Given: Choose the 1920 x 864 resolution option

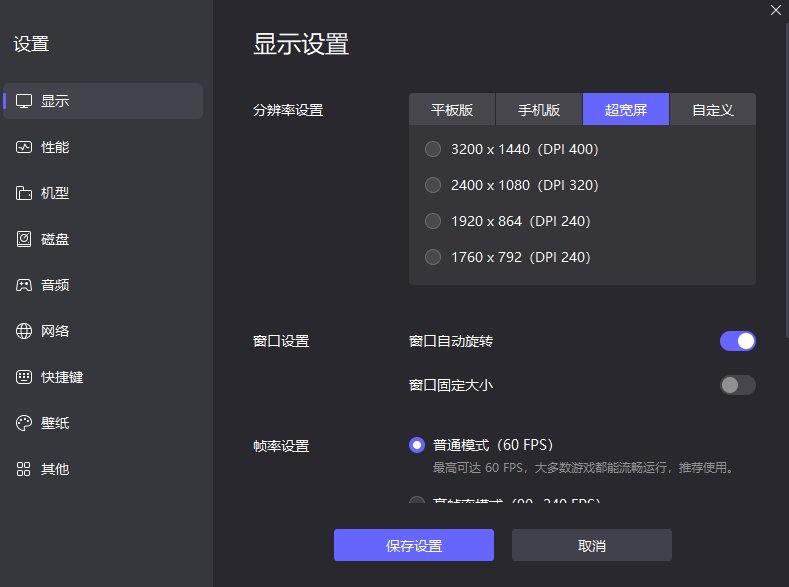Looking at the screenshot, I should [433, 221].
